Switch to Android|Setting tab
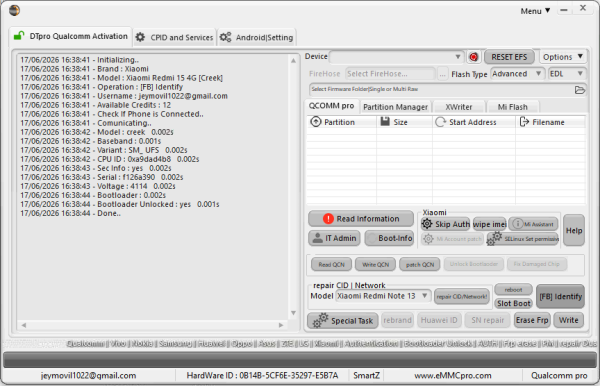Screen dimensions: 600x386 pyautogui.click(x=256, y=37)
